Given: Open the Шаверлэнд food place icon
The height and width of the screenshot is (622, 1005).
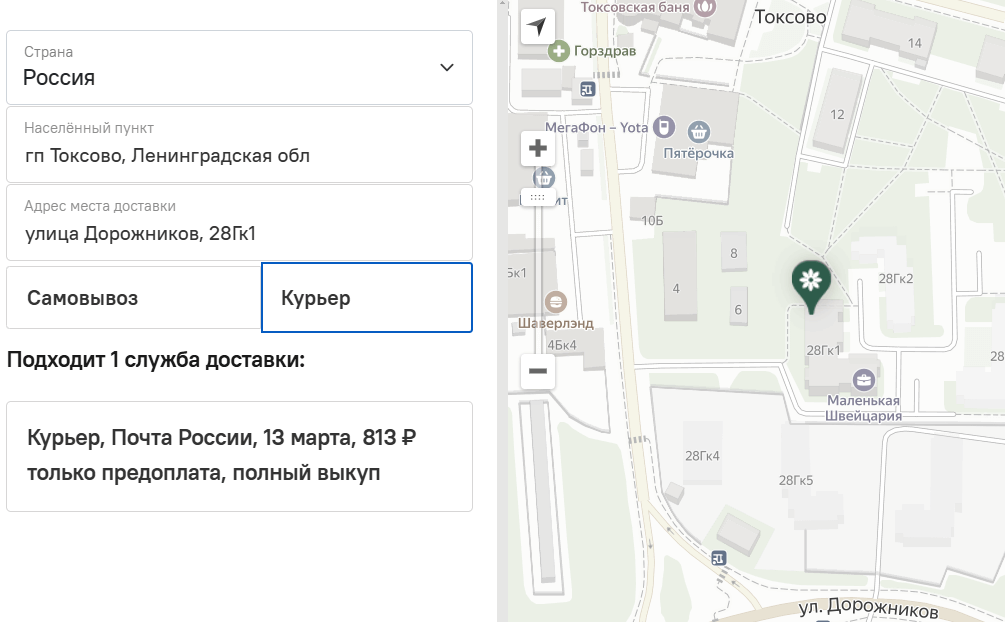Looking at the screenshot, I should [x=556, y=301].
